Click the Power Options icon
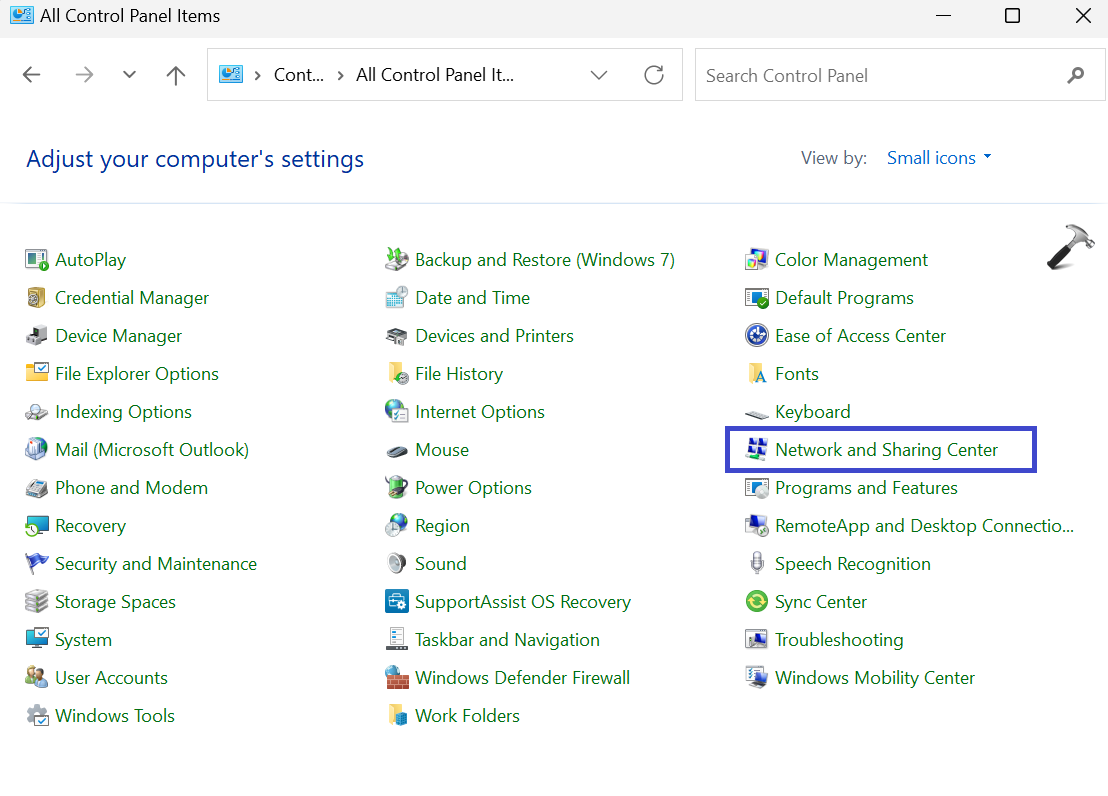 [397, 488]
